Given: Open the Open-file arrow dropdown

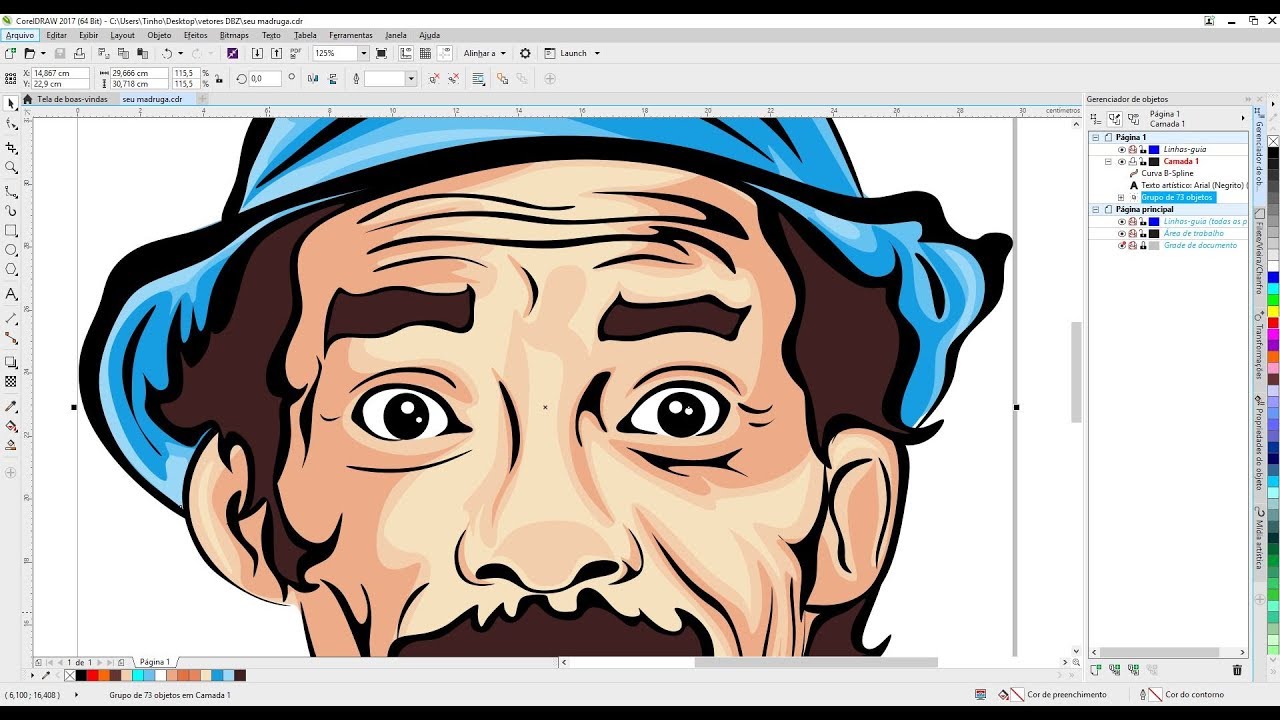Looking at the screenshot, I should pyautogui.click(x=42, y=53).
